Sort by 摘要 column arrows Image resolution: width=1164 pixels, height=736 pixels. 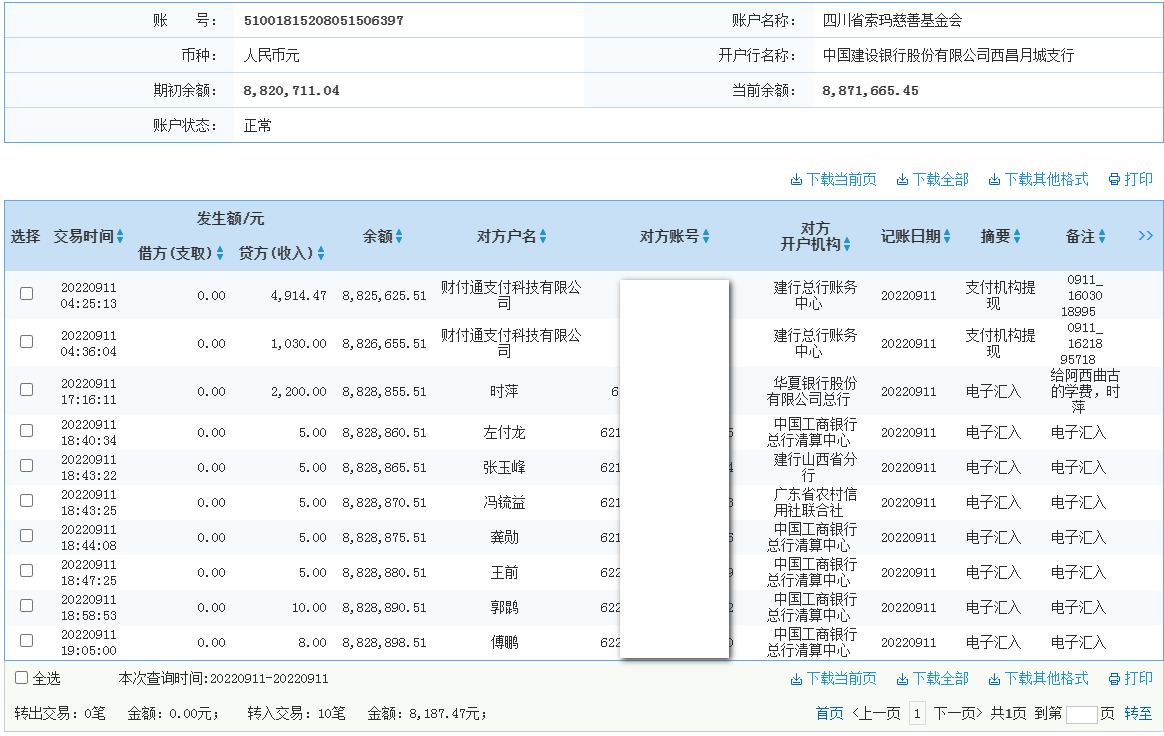coord(1017,236)
